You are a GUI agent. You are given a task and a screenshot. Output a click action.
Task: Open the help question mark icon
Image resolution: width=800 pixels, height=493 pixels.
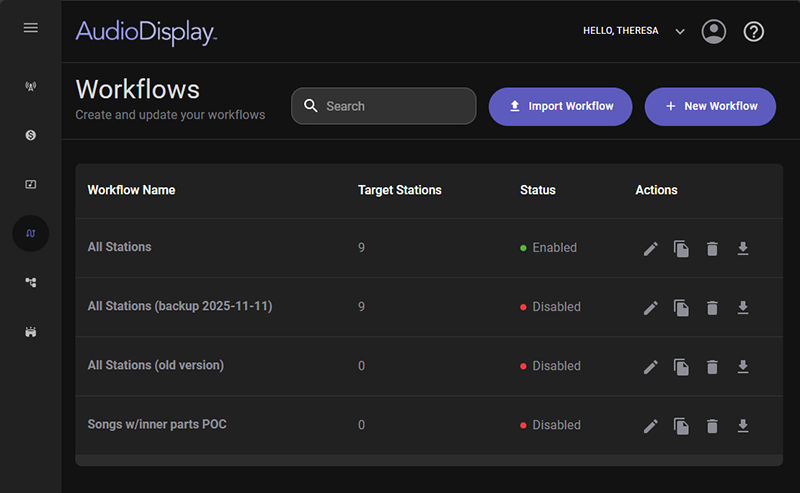(x=754, y=32)
